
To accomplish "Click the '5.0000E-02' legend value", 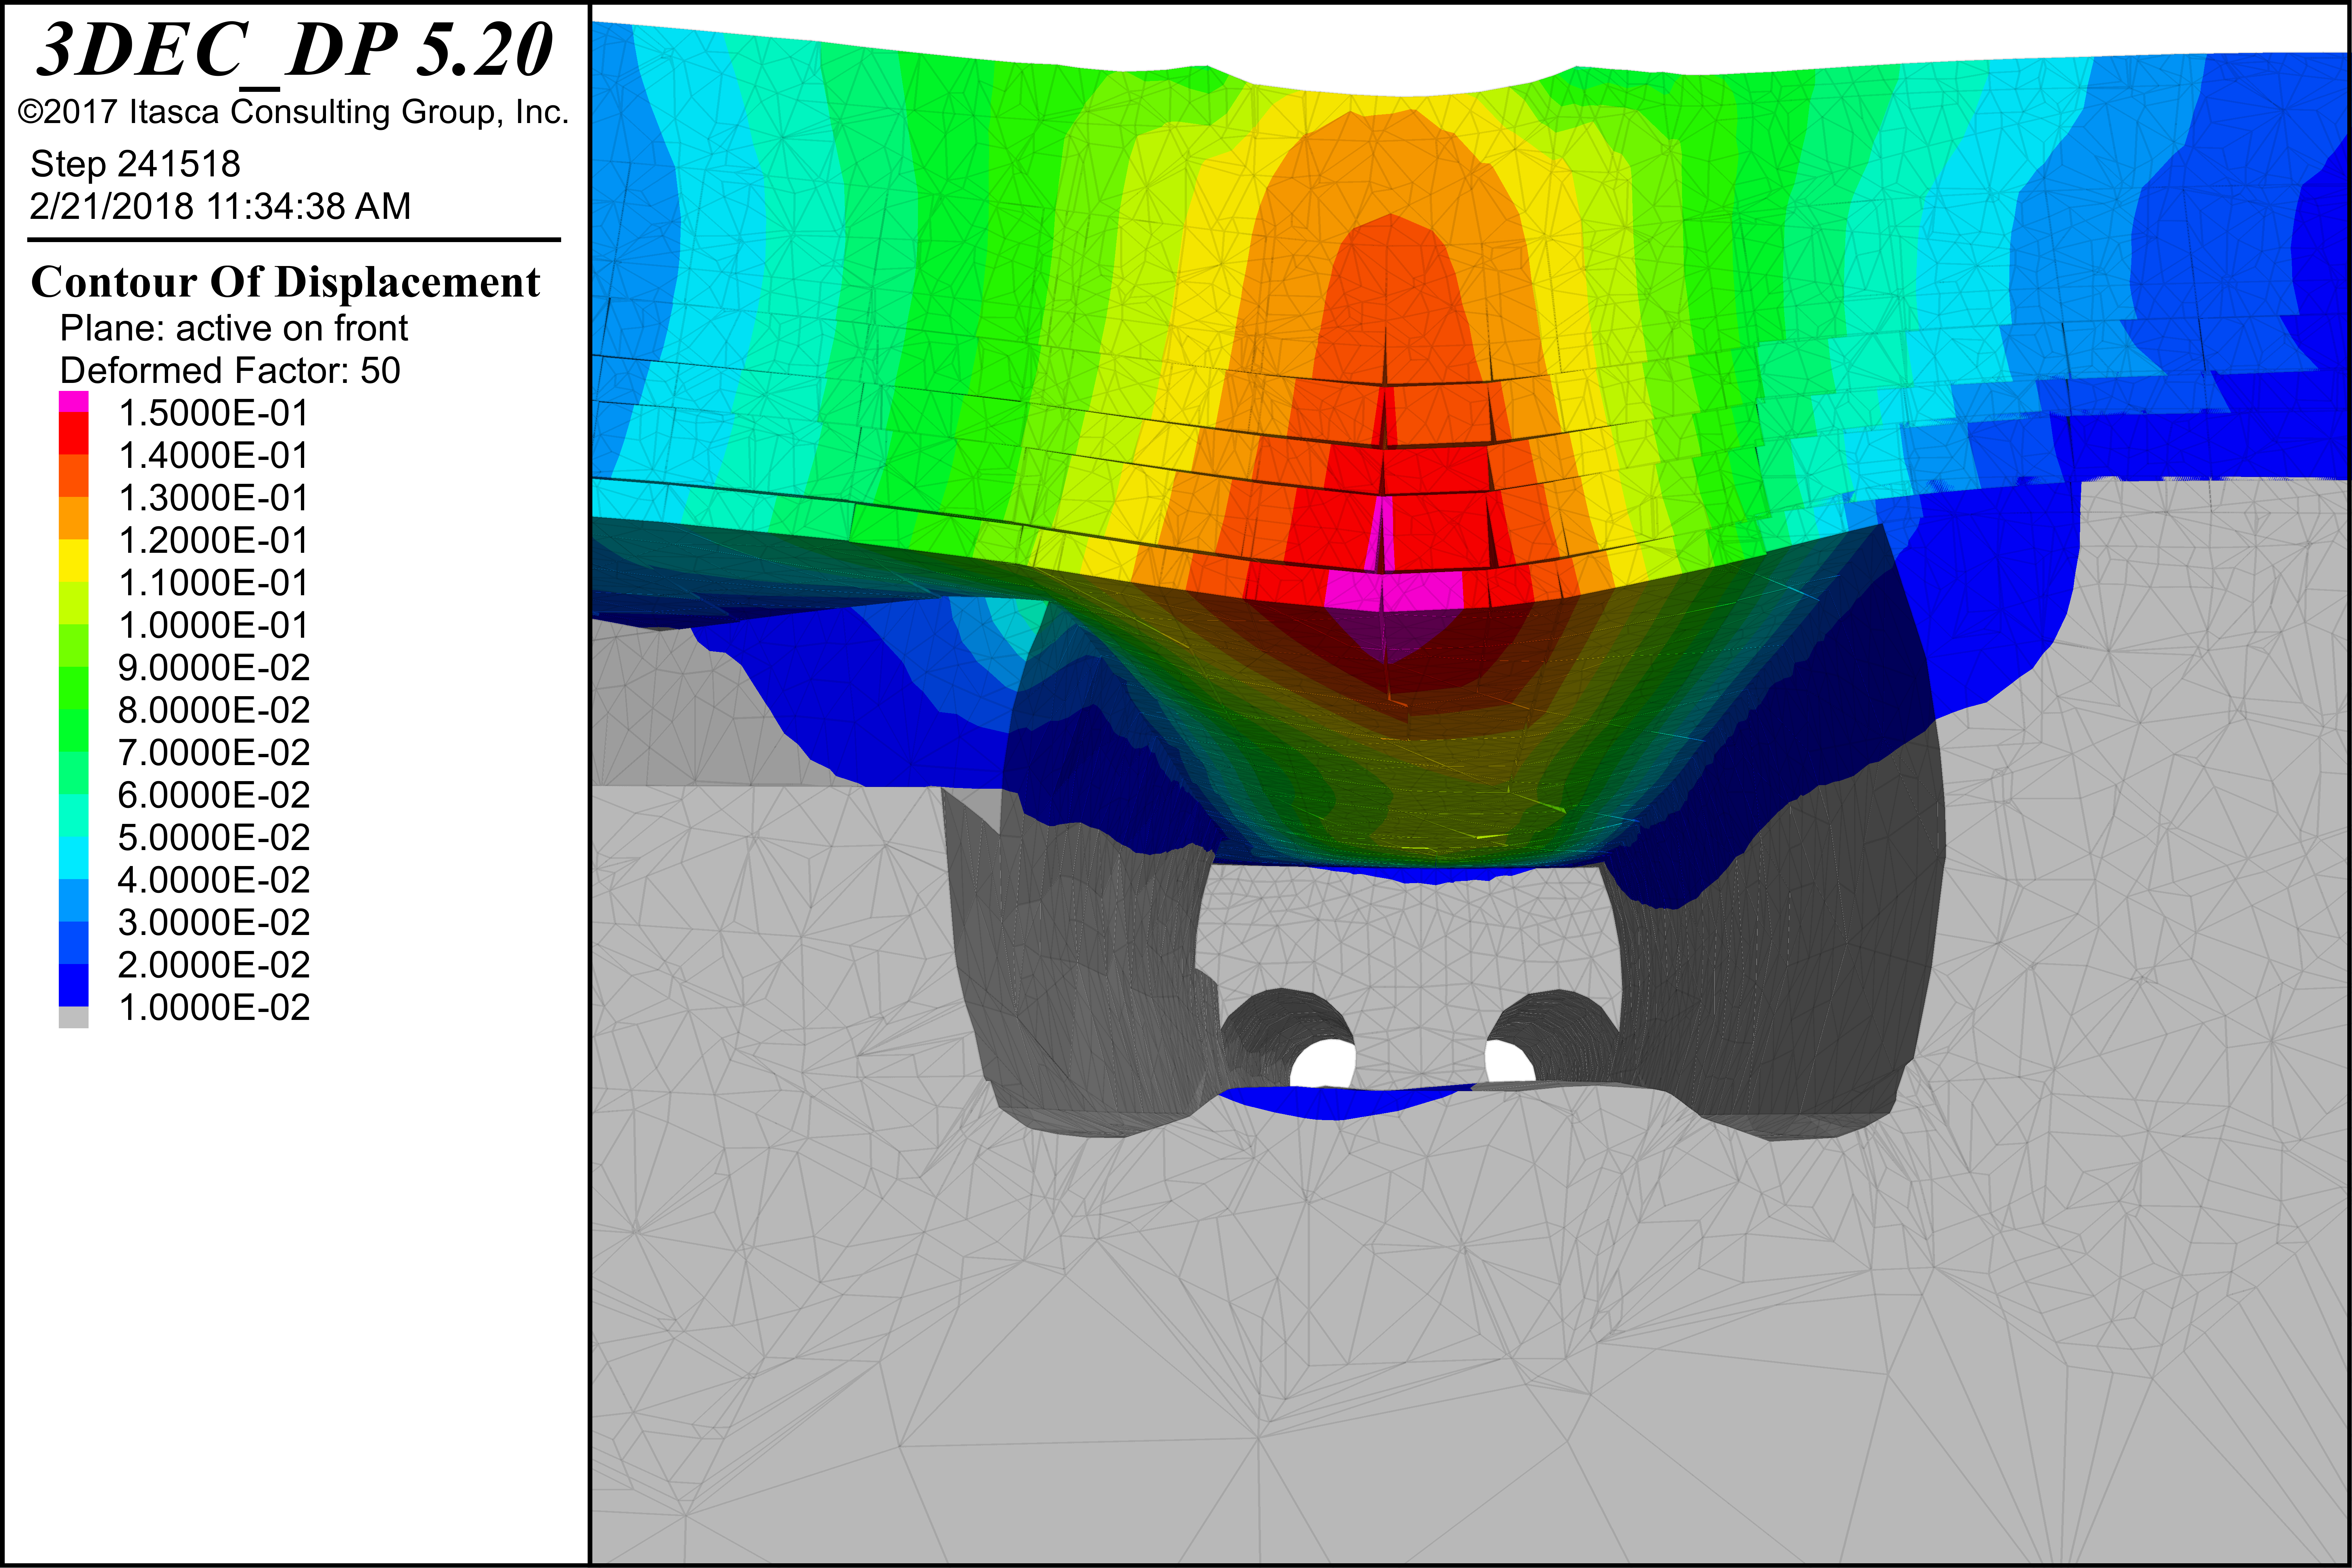I will pos(214,838).
